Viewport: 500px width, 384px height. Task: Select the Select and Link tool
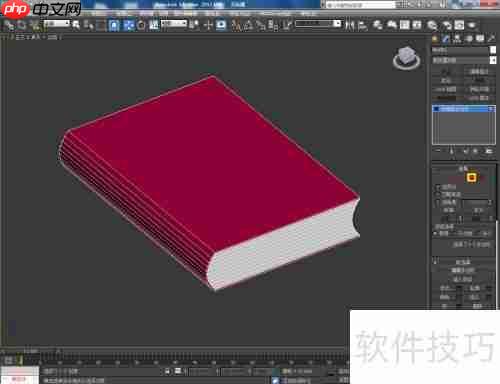(9, 25)
